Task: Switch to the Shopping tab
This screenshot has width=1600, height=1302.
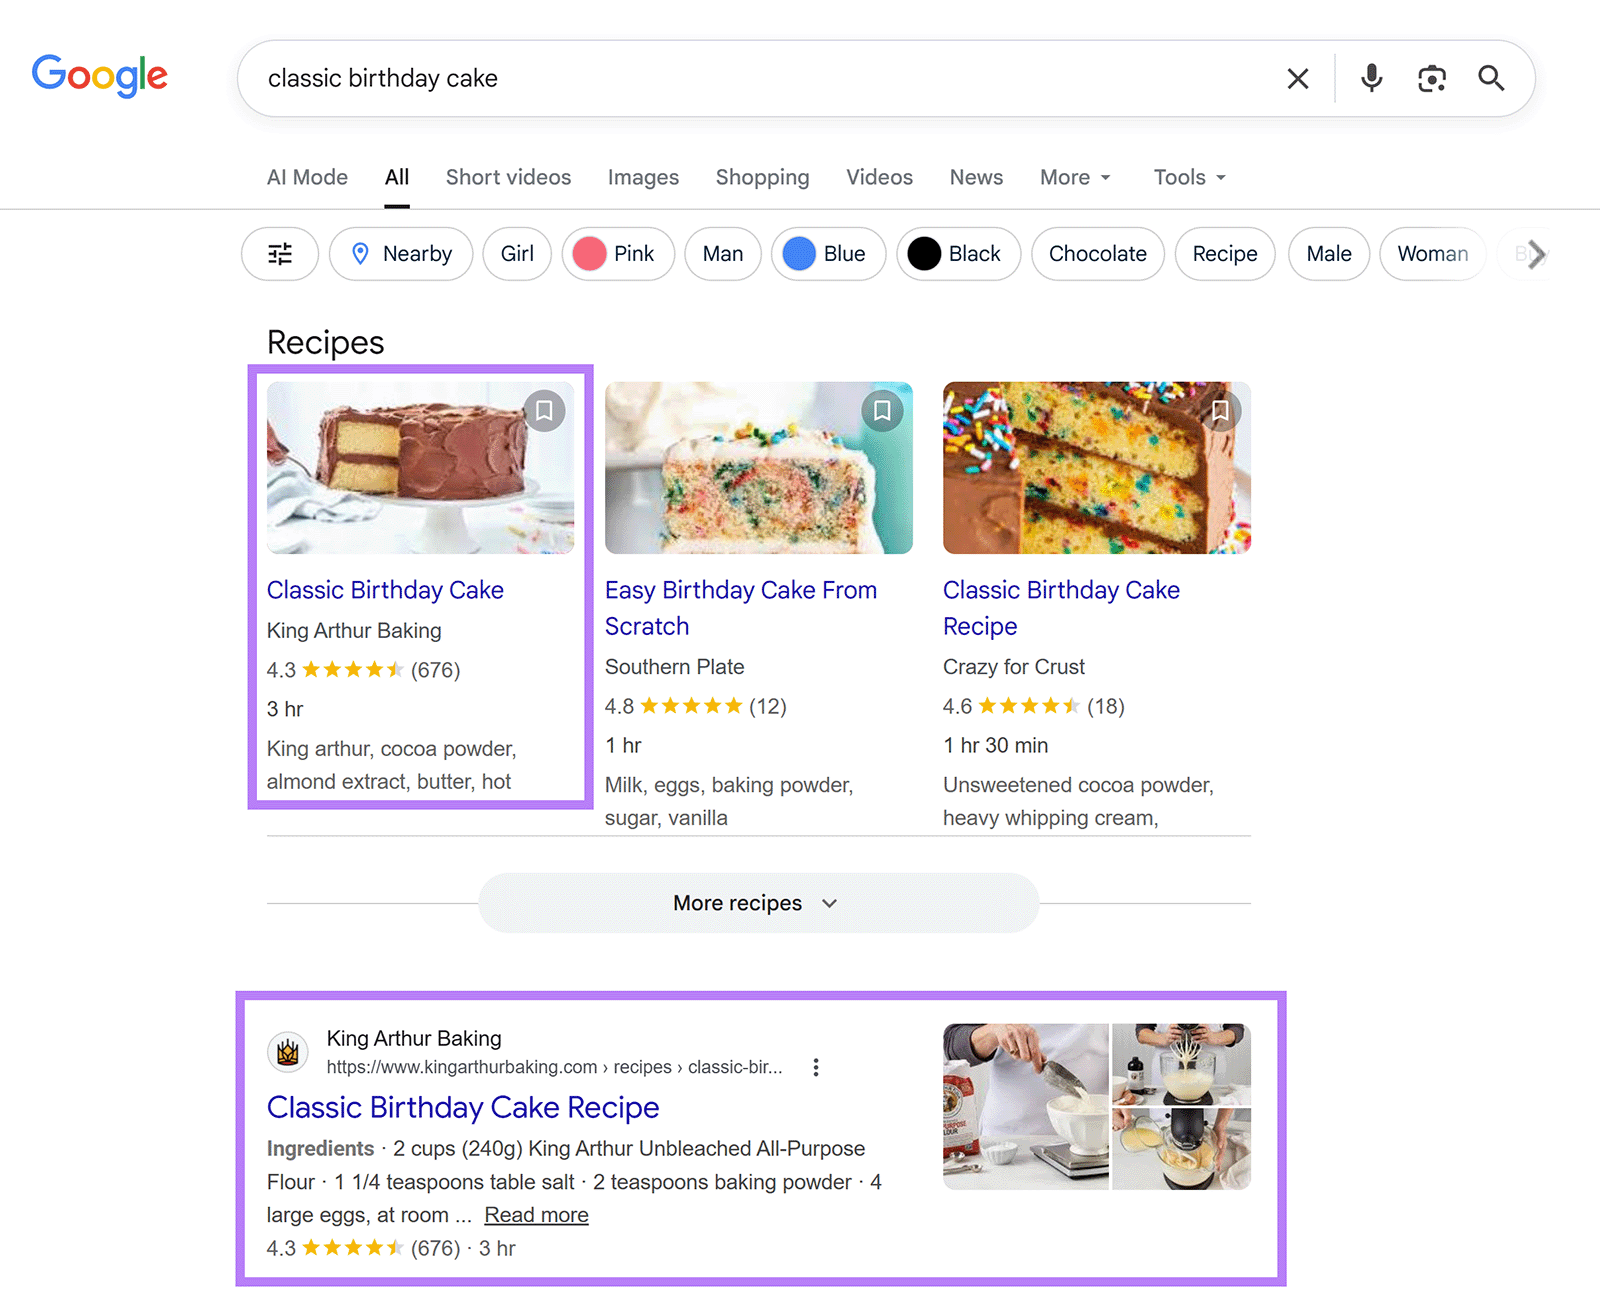Action: [762, 177]
